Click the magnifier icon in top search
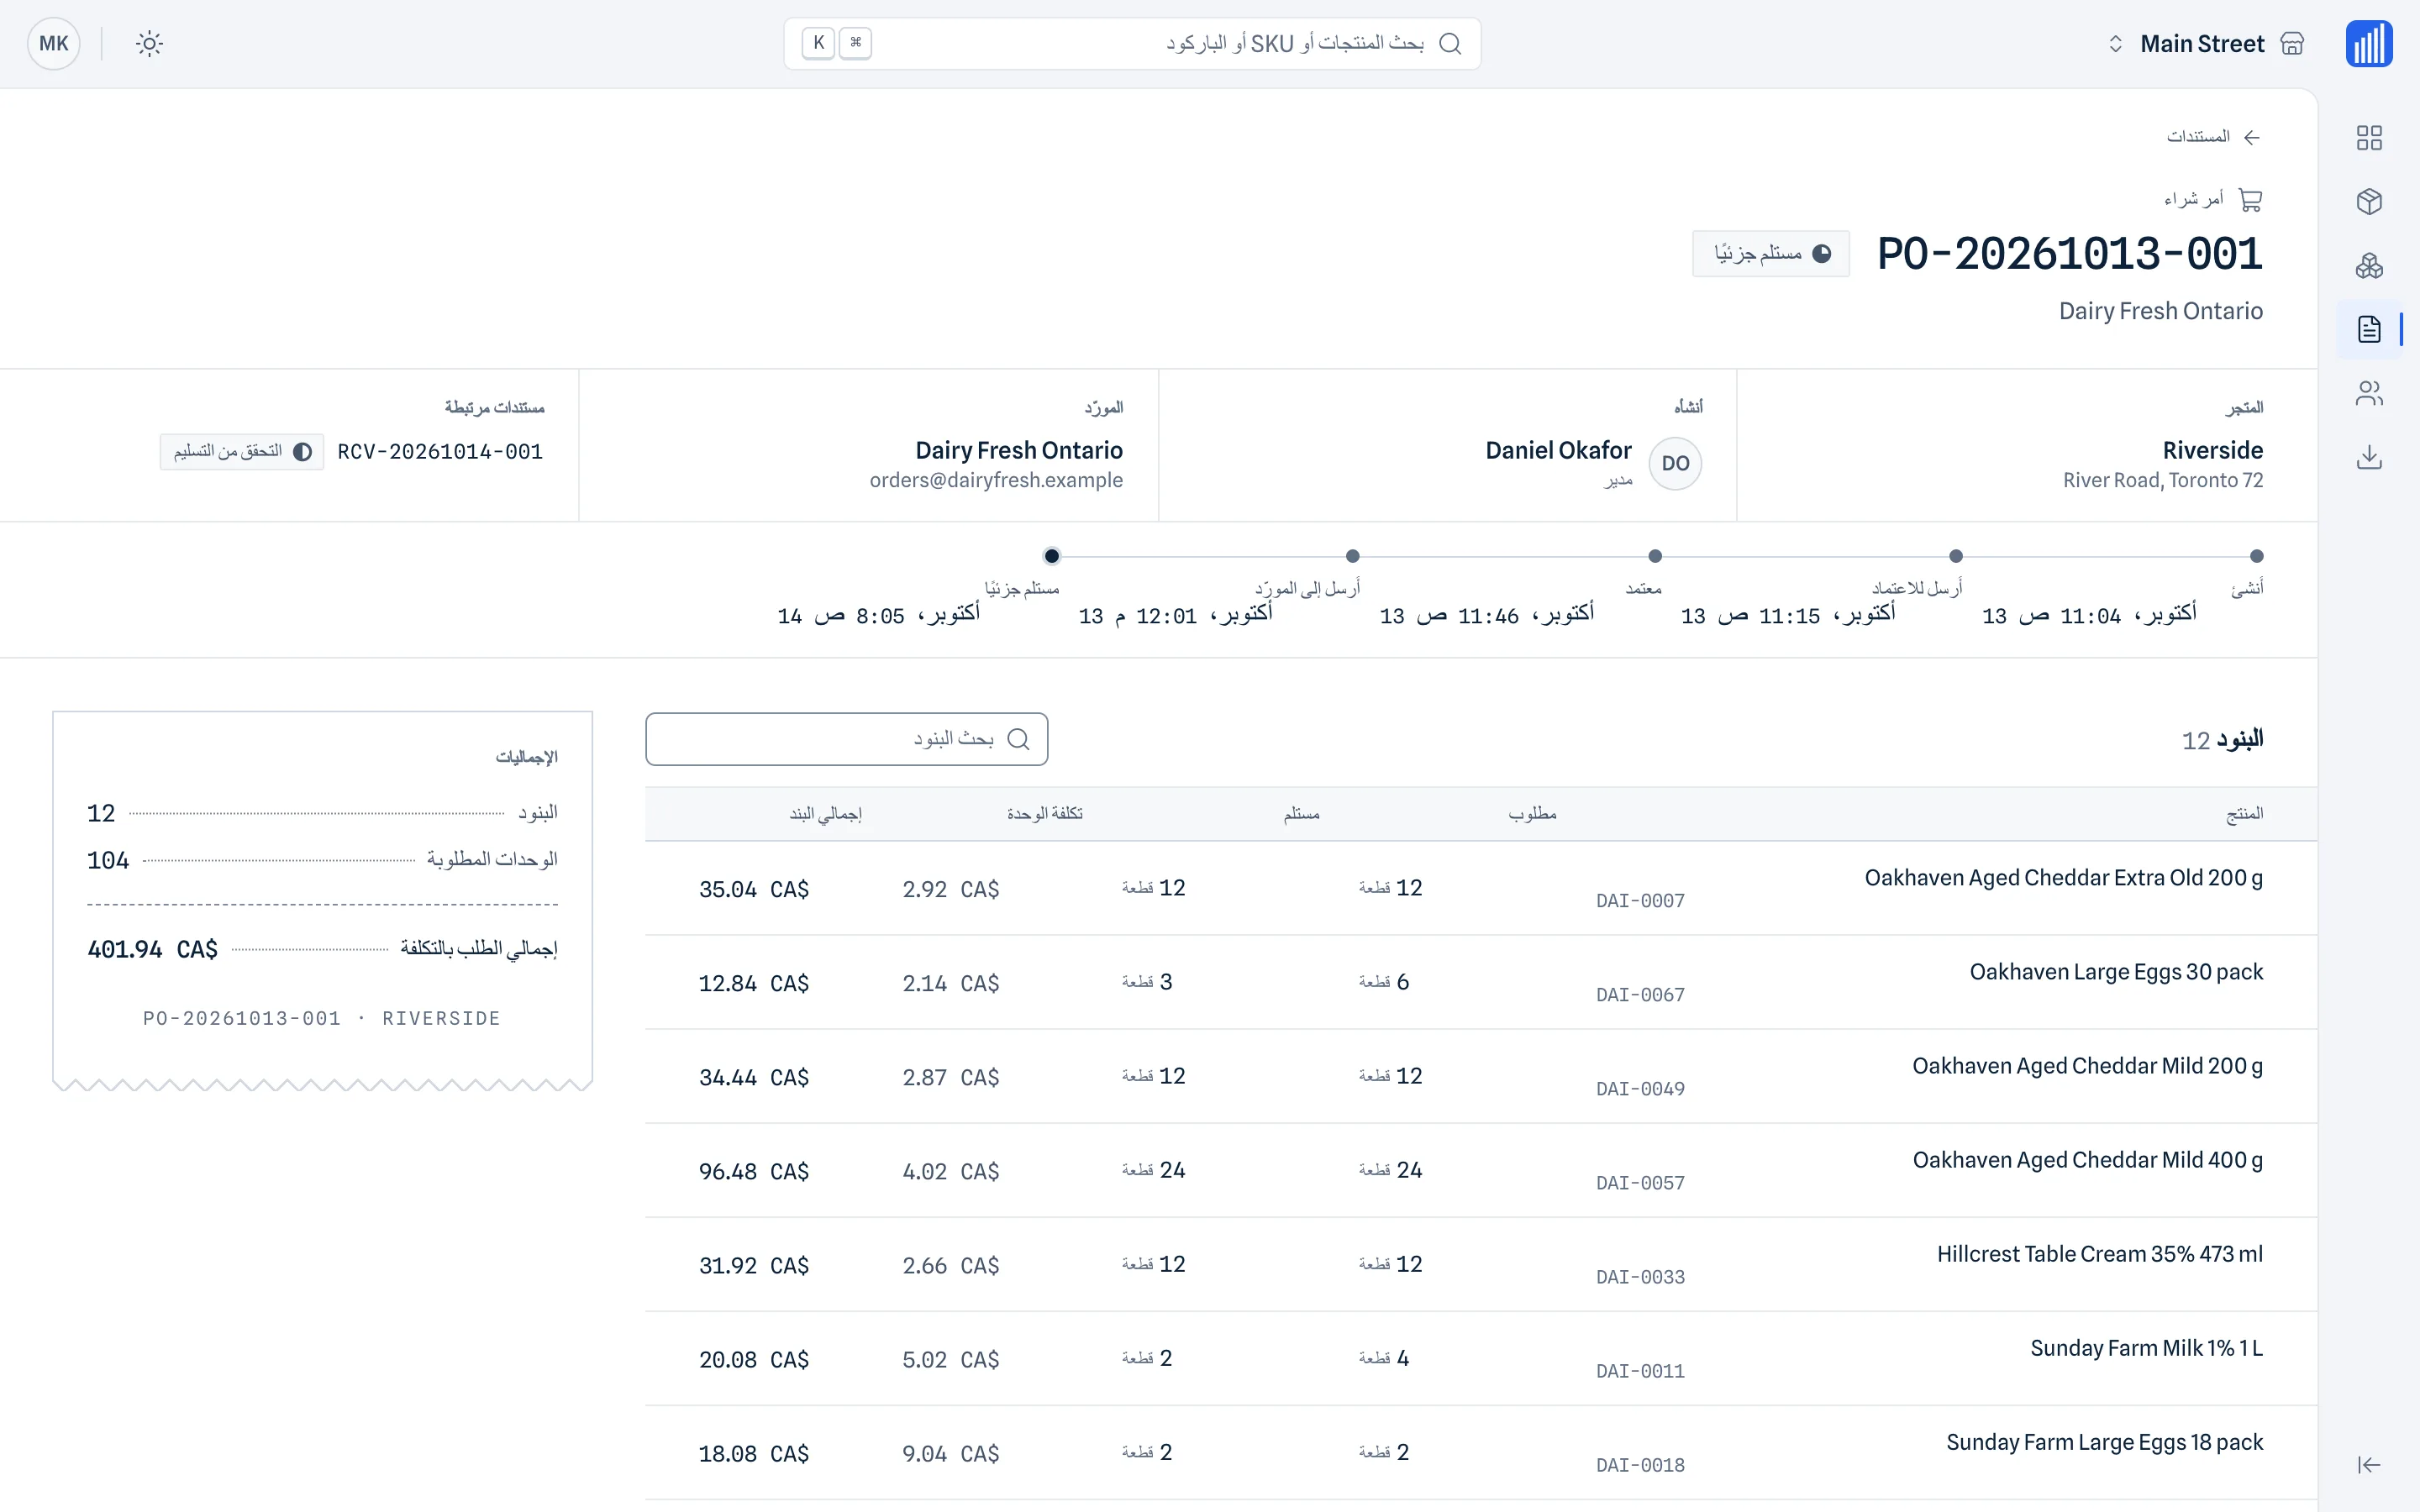 [1450, 44]
